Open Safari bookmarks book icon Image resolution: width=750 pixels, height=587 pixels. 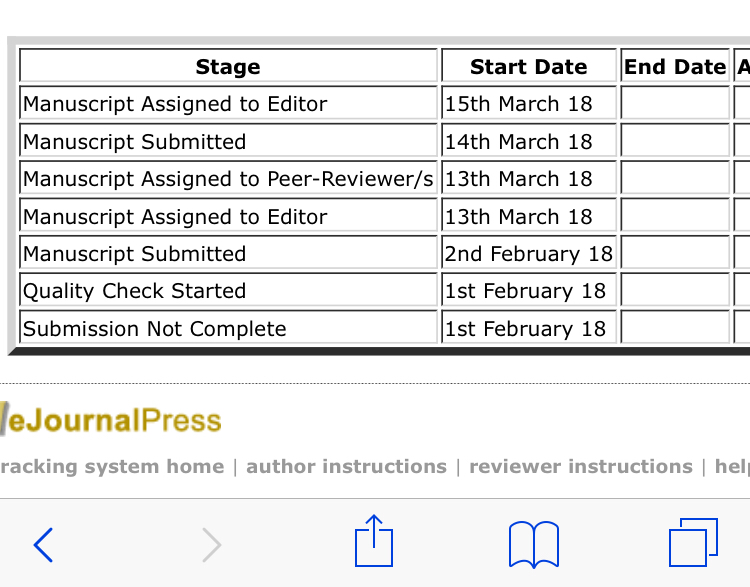pyautogui.click(x=533, y=545)
